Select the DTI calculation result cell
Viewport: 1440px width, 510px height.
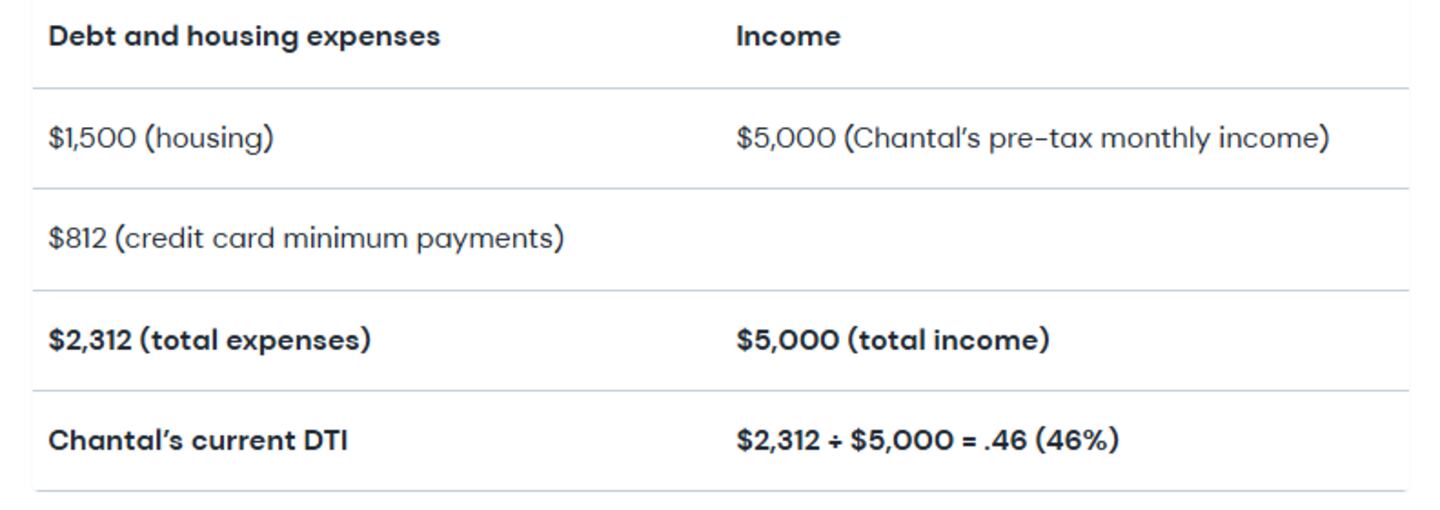[x=927, y=440]
